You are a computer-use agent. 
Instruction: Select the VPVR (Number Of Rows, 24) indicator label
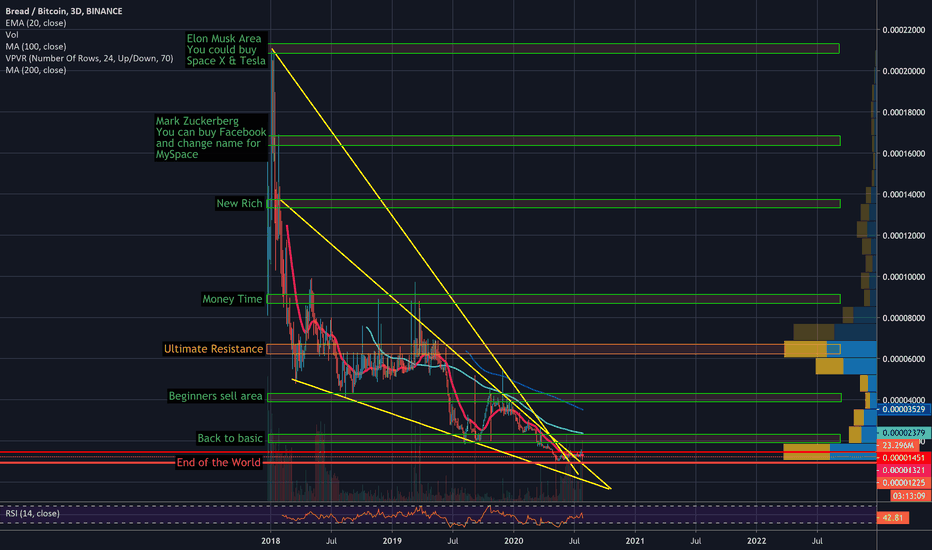pyautogui.click(x=89, y=58)
